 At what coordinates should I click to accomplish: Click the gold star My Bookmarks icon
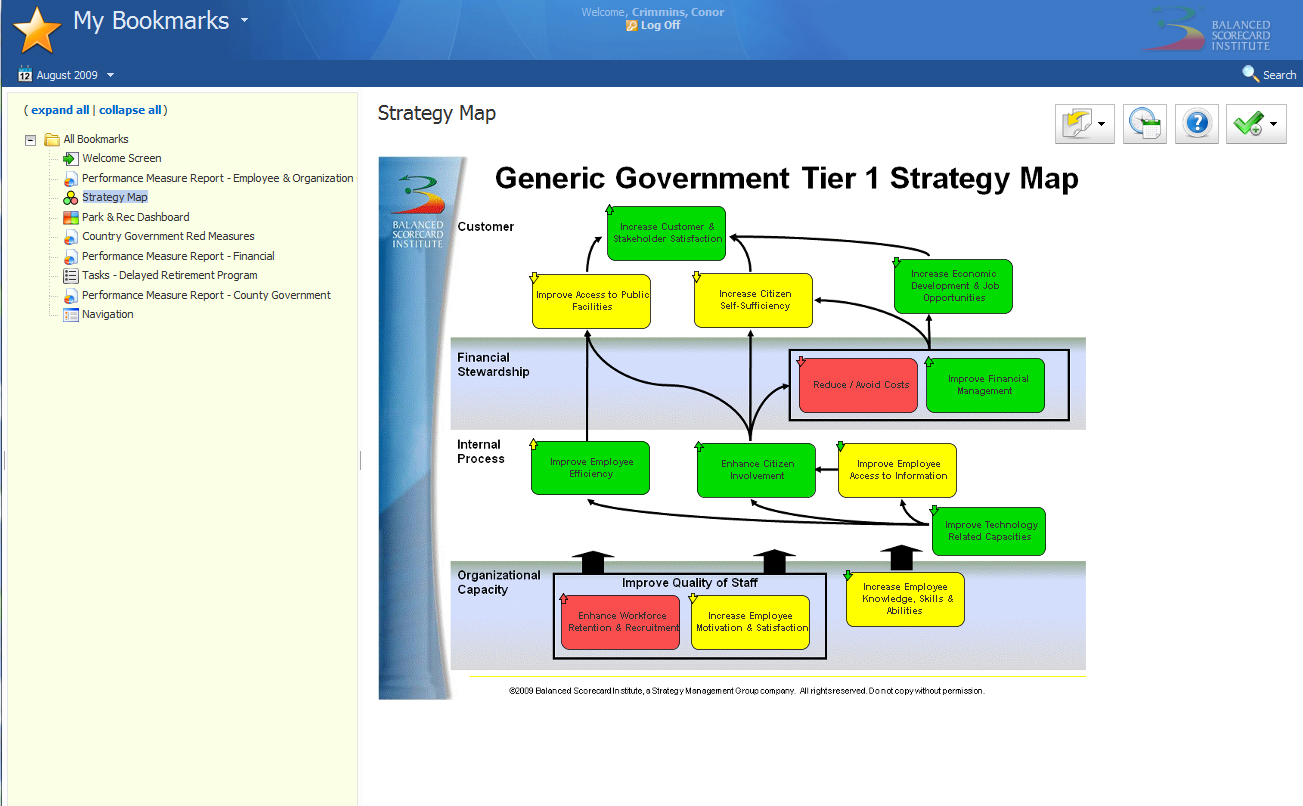click(37, 29)
